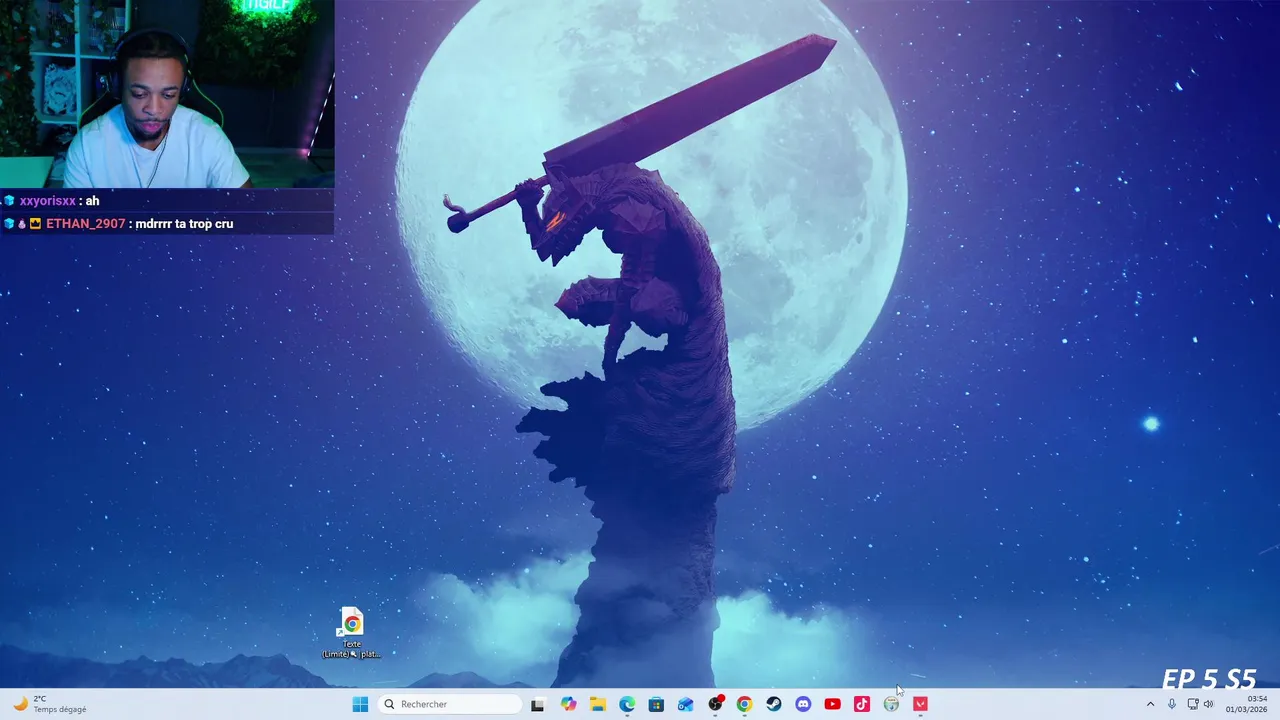Screen dimensions: 1280x720
Task: Open volume control speaker icon
Action: pos(1208,704)
